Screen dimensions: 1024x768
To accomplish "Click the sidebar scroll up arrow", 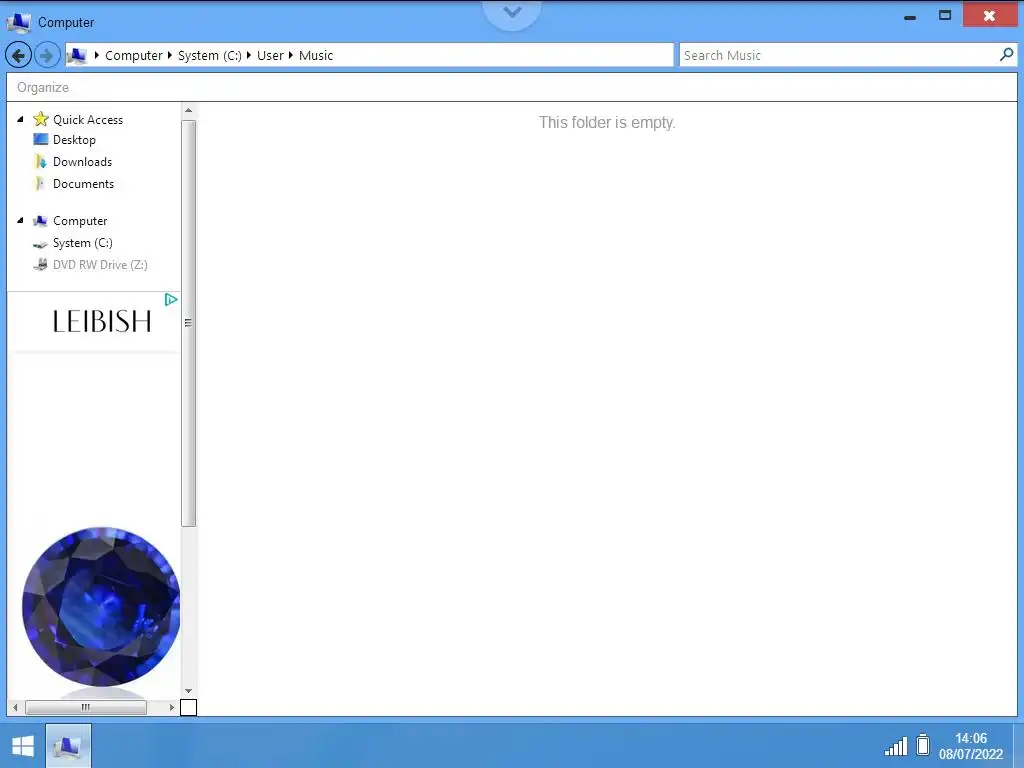I will 188,110.
